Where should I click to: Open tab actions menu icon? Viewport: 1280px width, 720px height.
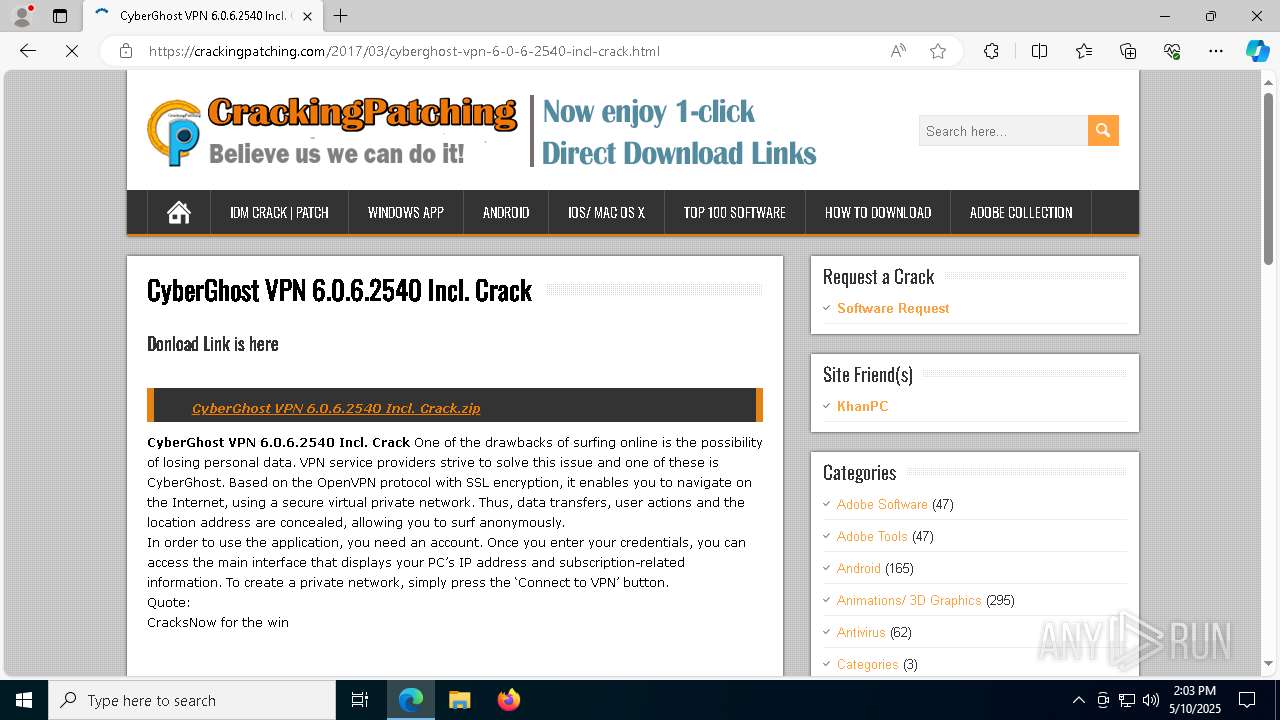(60, 16)
